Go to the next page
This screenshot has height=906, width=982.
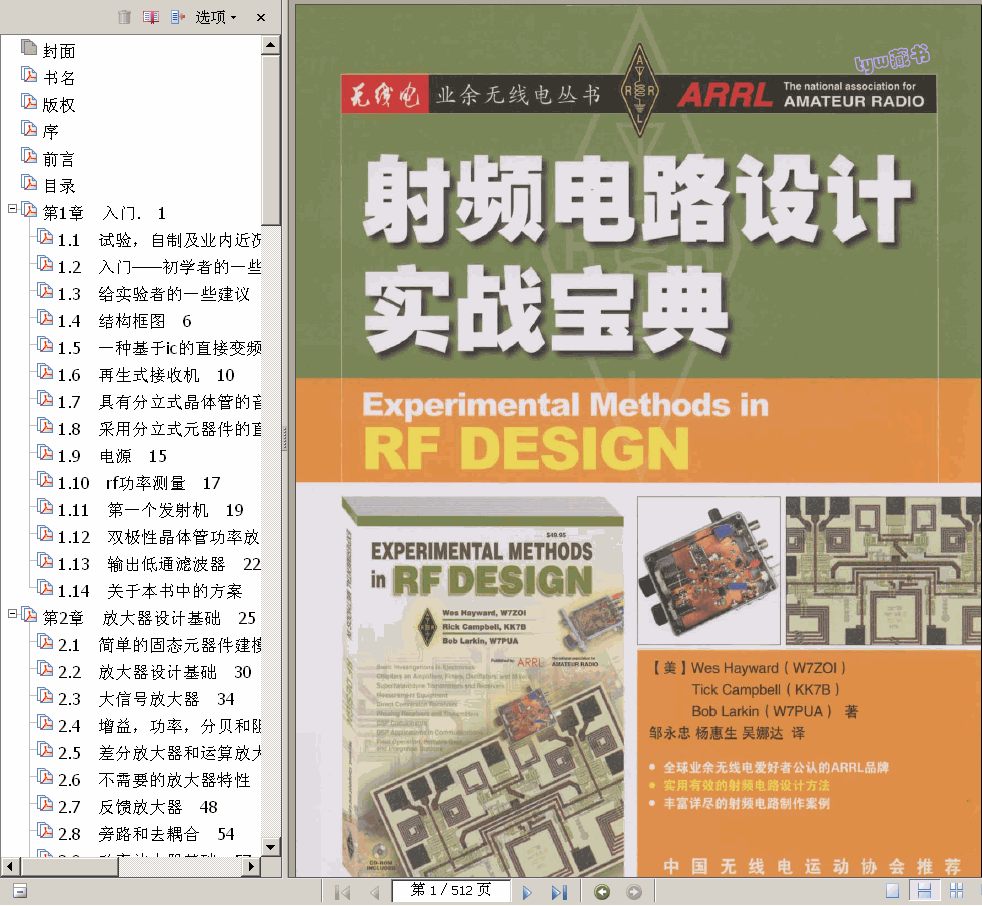(527, 891)
